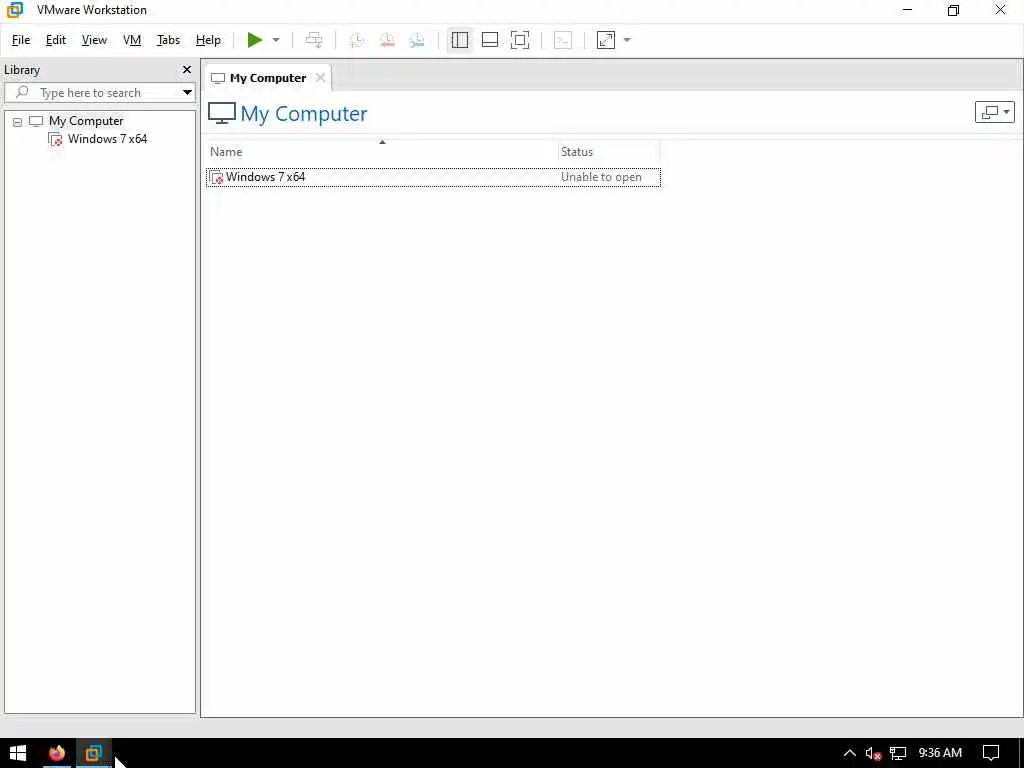
Task: Select My Computer in library tree
Action: pos(86,121)
